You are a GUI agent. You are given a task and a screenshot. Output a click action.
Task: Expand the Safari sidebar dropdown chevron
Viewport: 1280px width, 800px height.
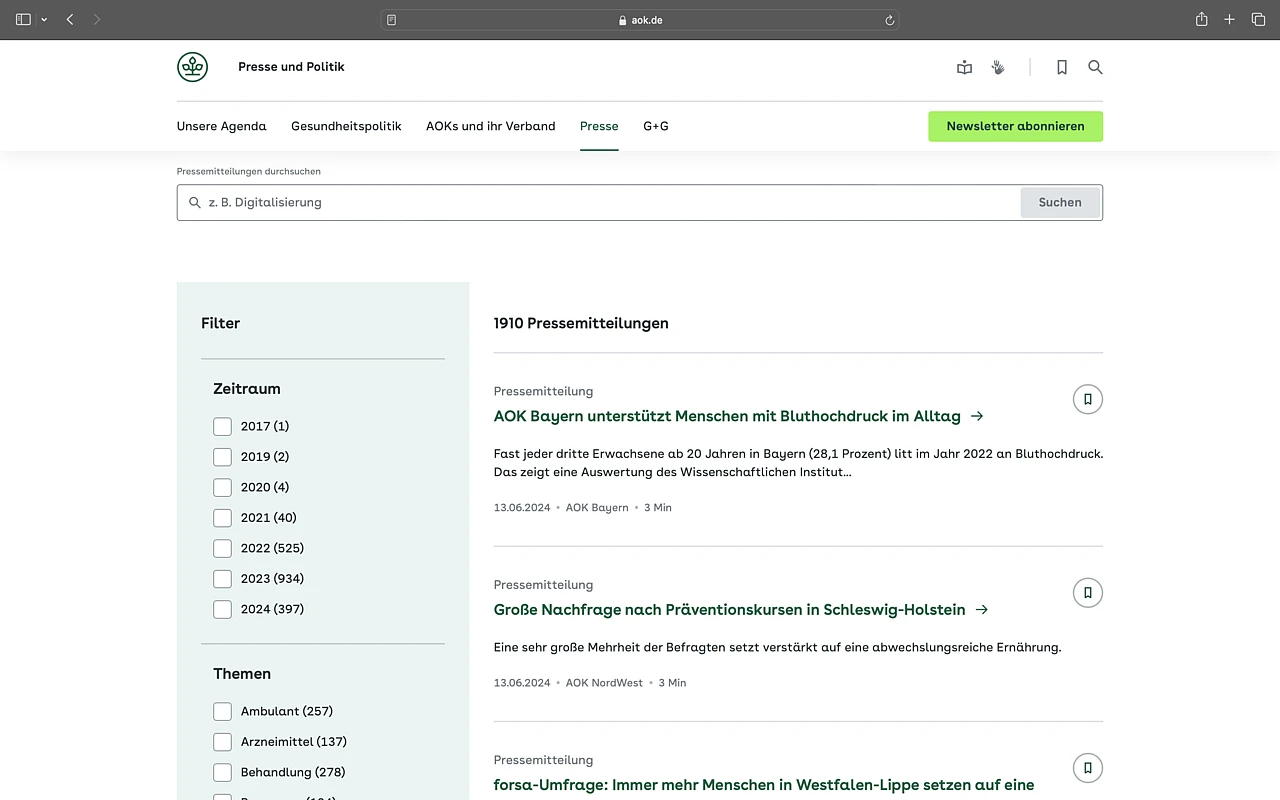(x=44, y=20)
